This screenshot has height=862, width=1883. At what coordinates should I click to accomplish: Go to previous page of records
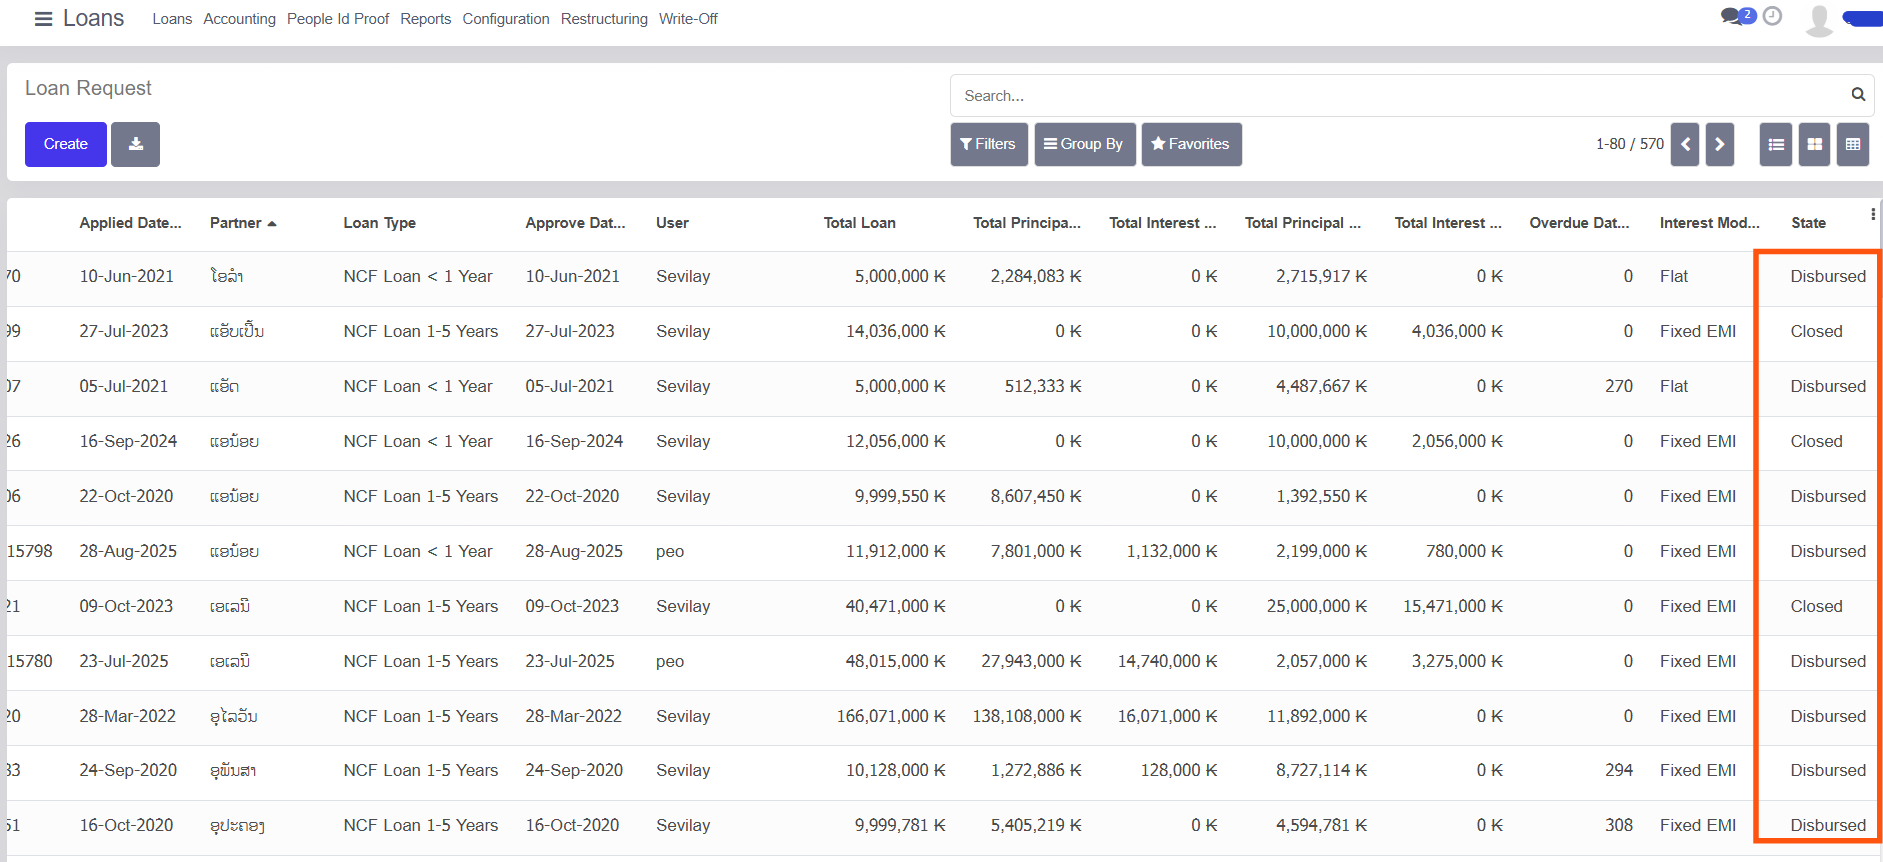coord(1685,144)
